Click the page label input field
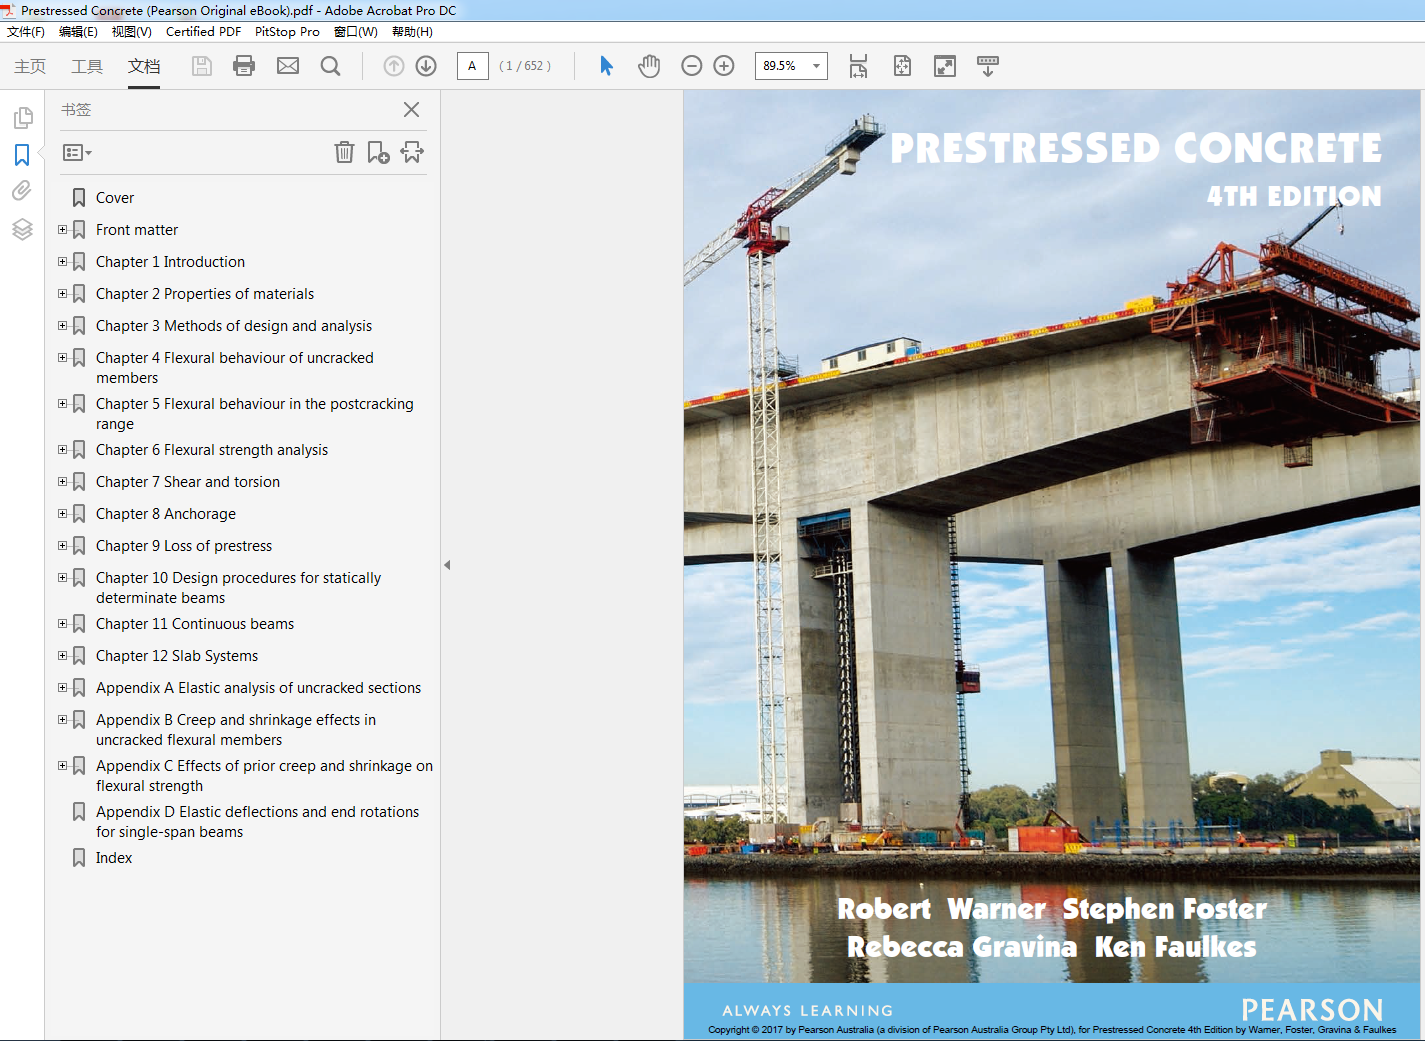The height and width of the screenshot is (1041, 1425). (x=472, y=66)
